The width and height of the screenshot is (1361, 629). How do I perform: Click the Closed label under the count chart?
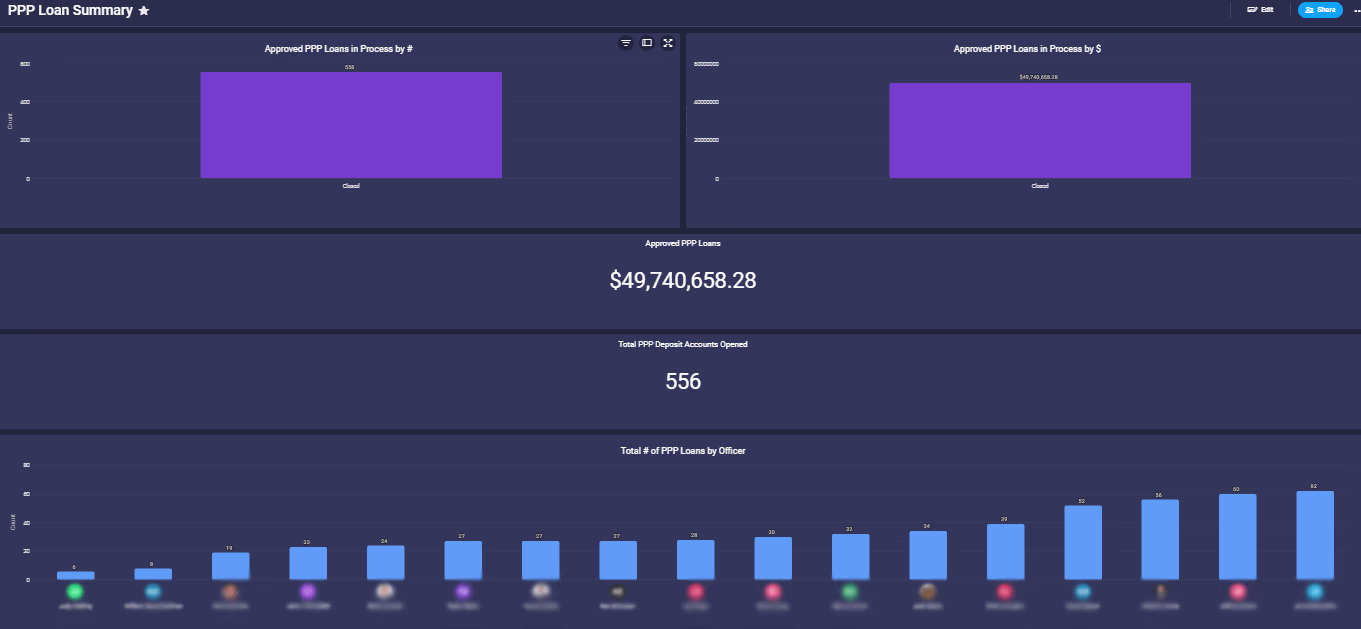coord(351,186)
